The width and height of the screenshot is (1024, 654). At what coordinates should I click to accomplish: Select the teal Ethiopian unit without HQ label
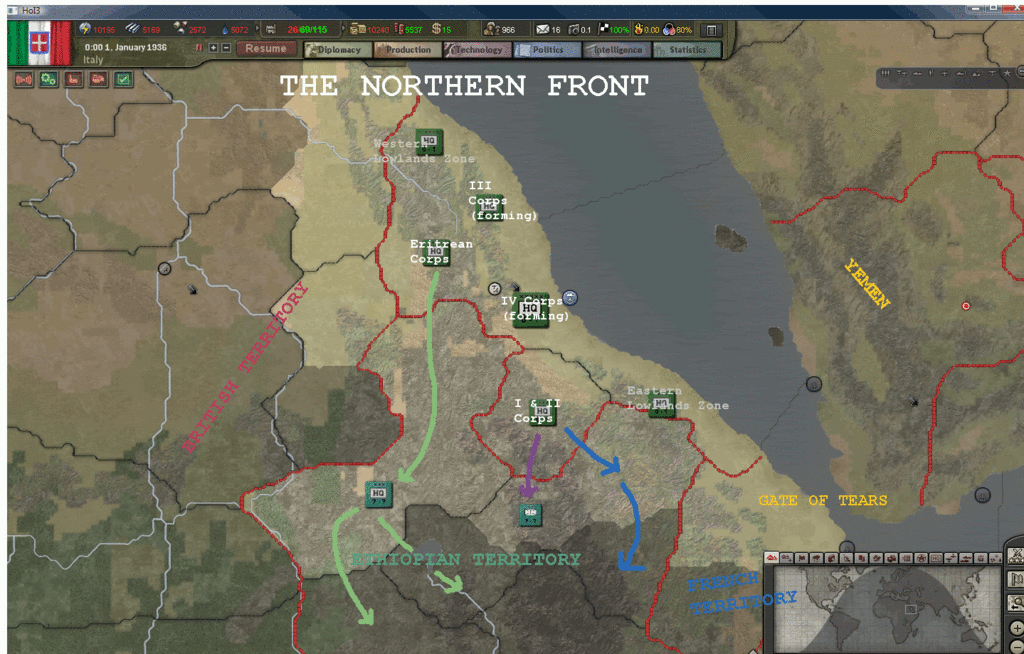coord(530,515)
